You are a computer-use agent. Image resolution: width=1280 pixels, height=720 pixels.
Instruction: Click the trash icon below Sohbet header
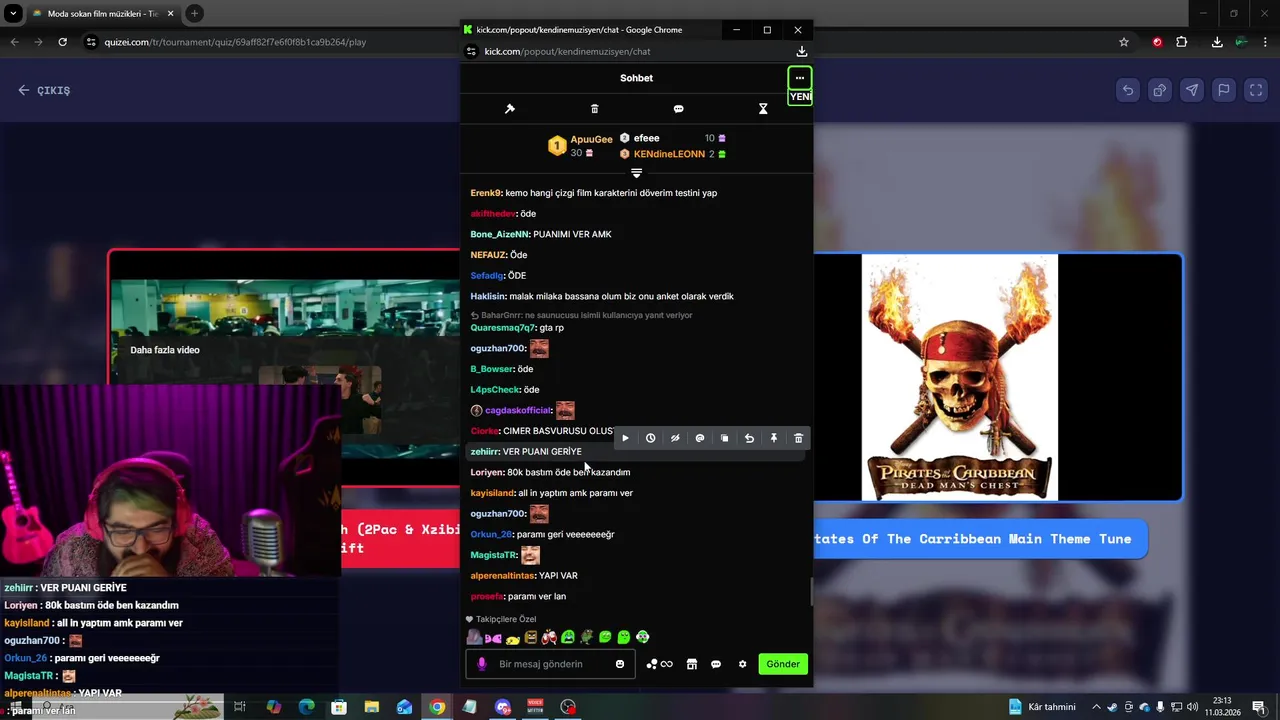pos(594,109)
